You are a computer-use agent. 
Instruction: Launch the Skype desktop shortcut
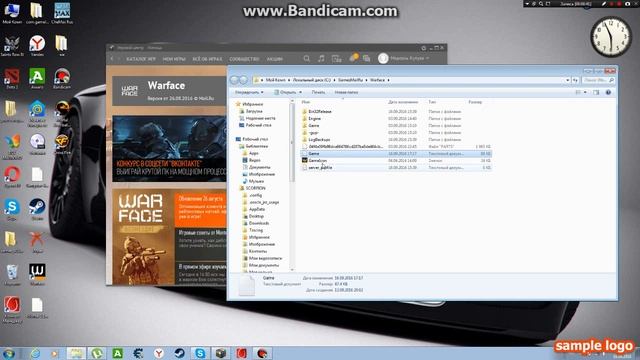coord(12,209)
